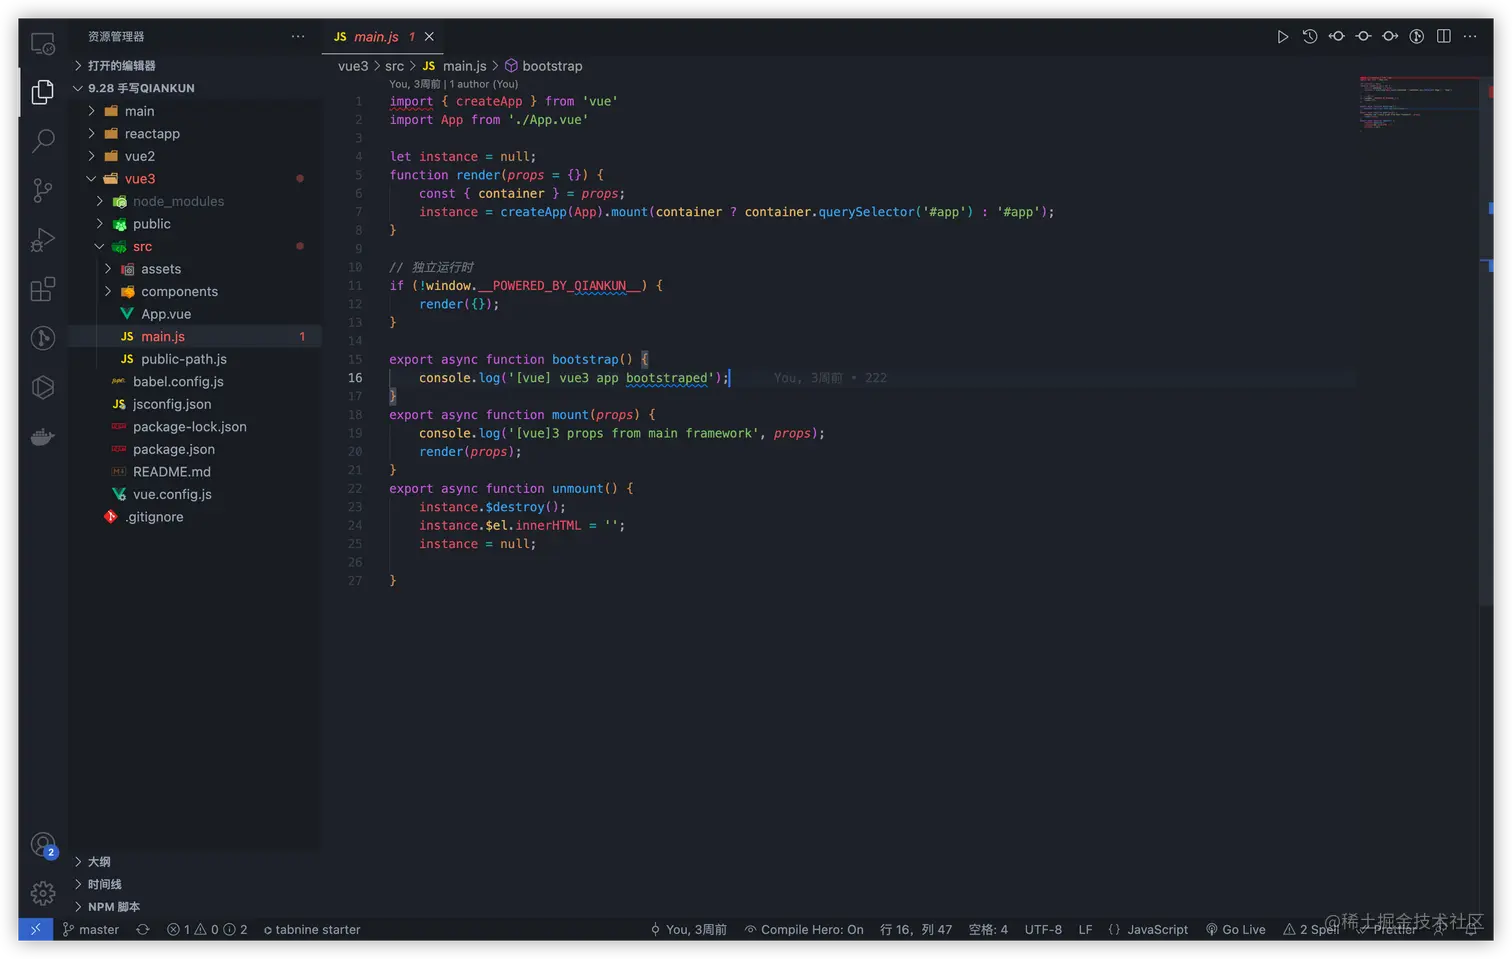Synchronize changes with the status bar sync icon

tap(143, 929)
